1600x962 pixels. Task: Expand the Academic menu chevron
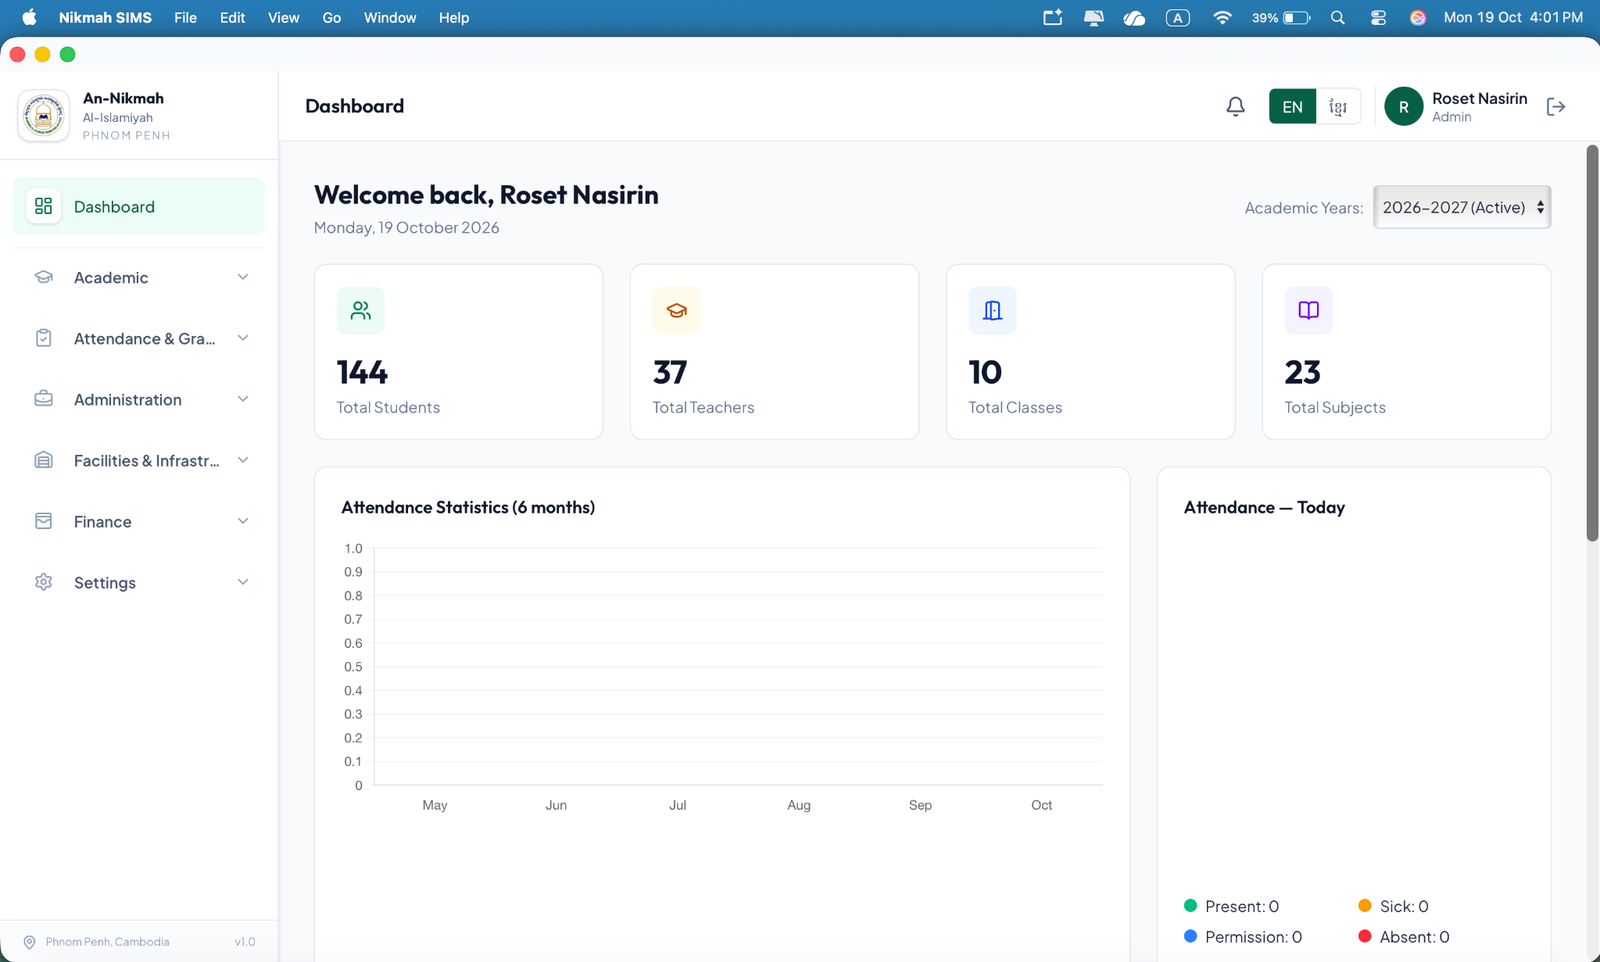(x=243, y=277)
